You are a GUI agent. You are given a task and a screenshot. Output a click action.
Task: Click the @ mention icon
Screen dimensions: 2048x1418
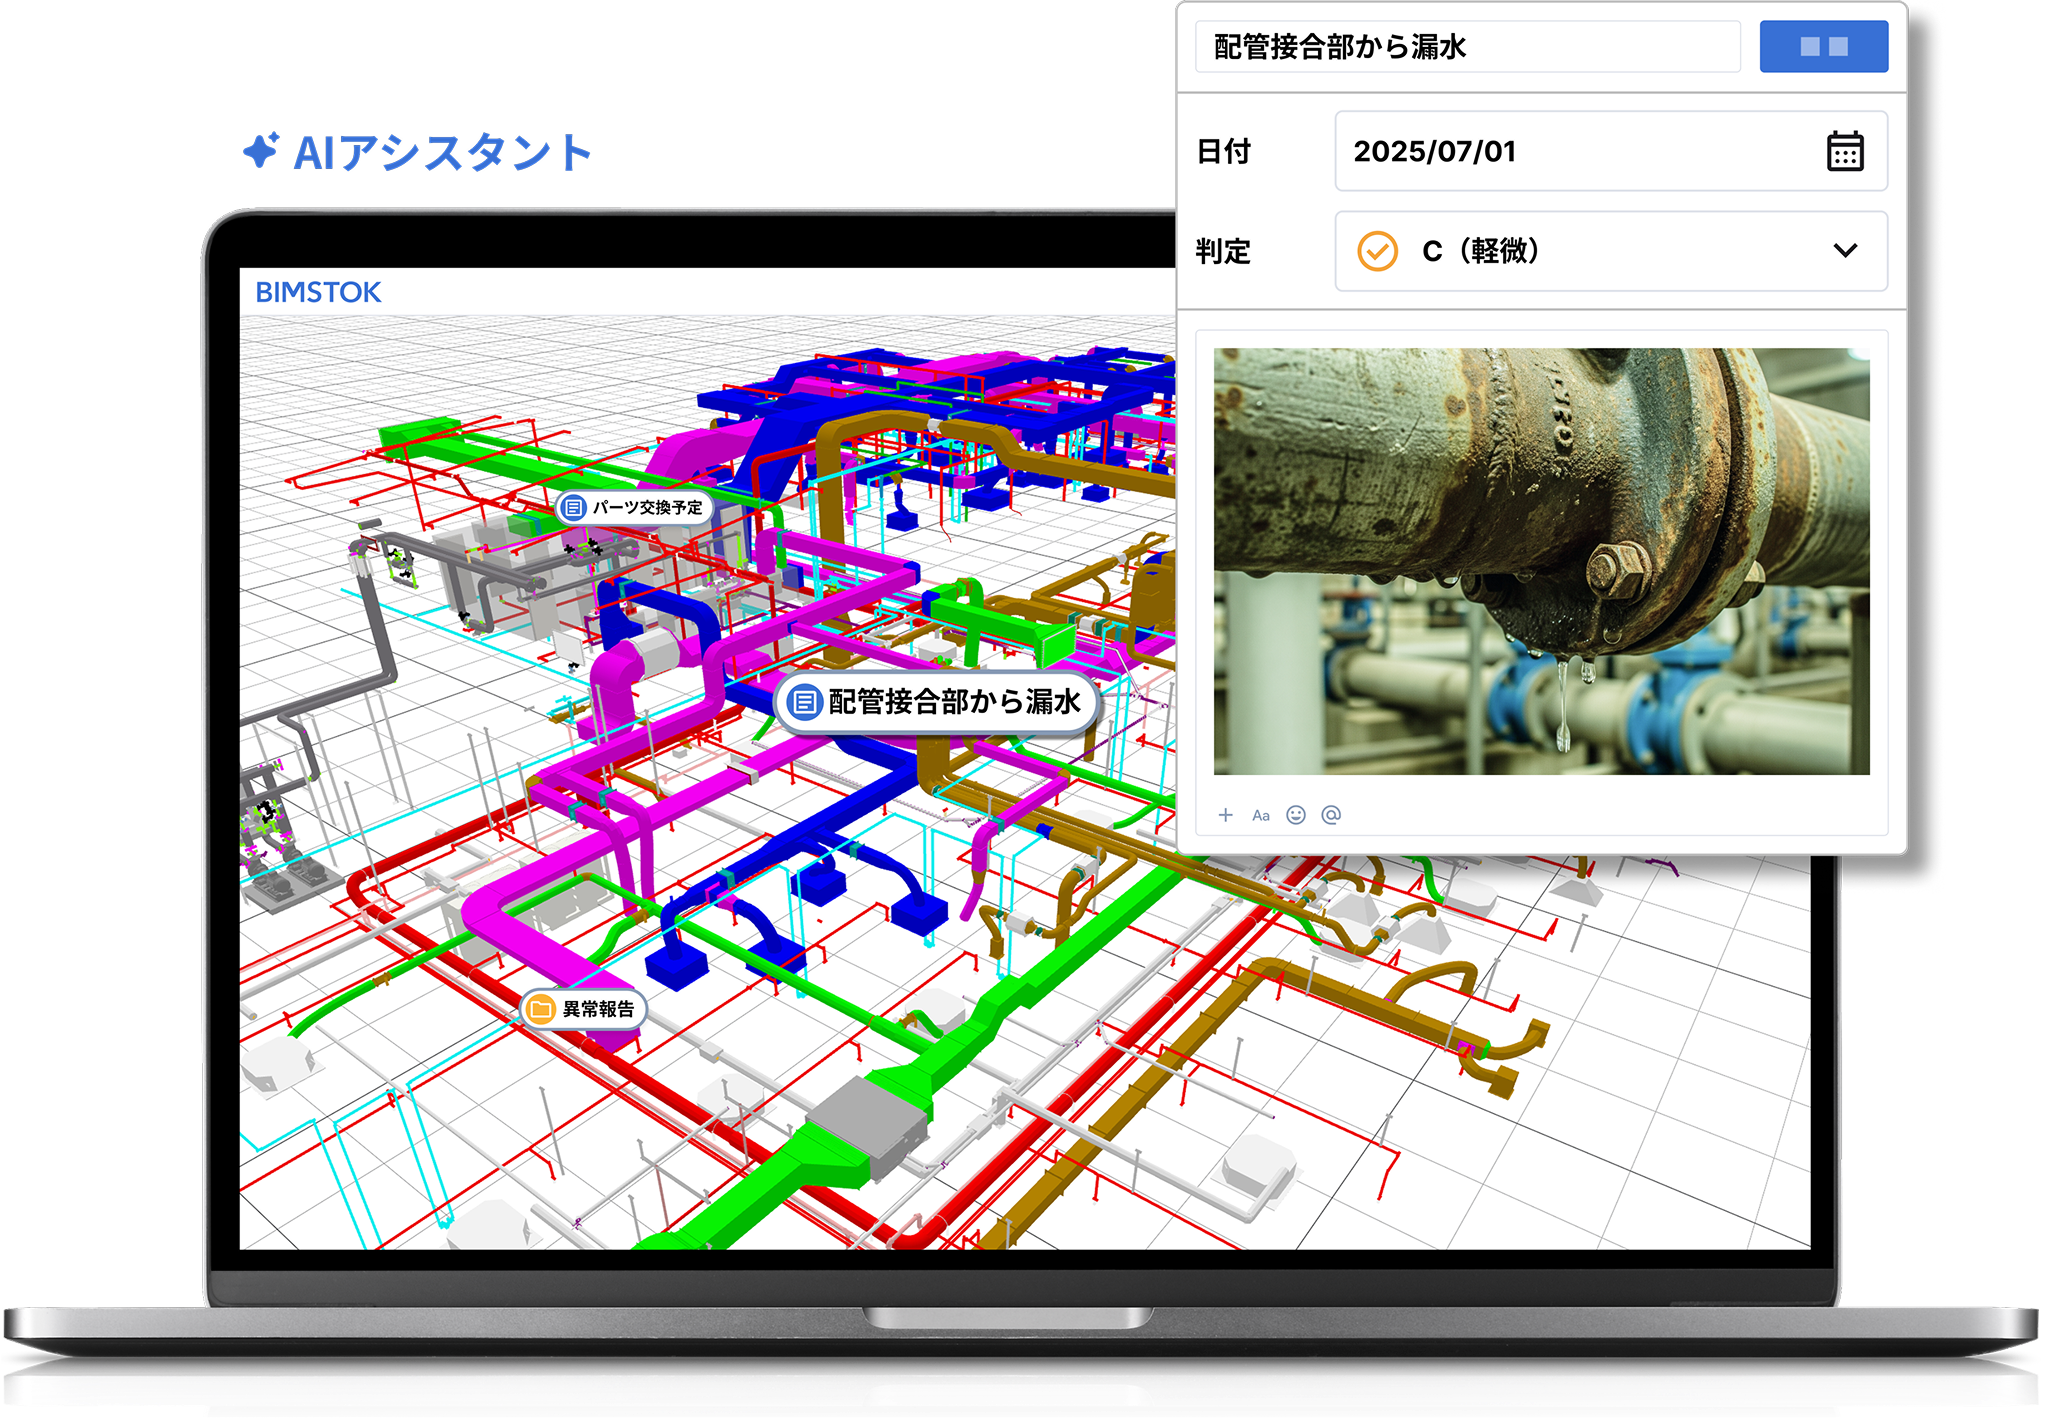point(1331,815)
